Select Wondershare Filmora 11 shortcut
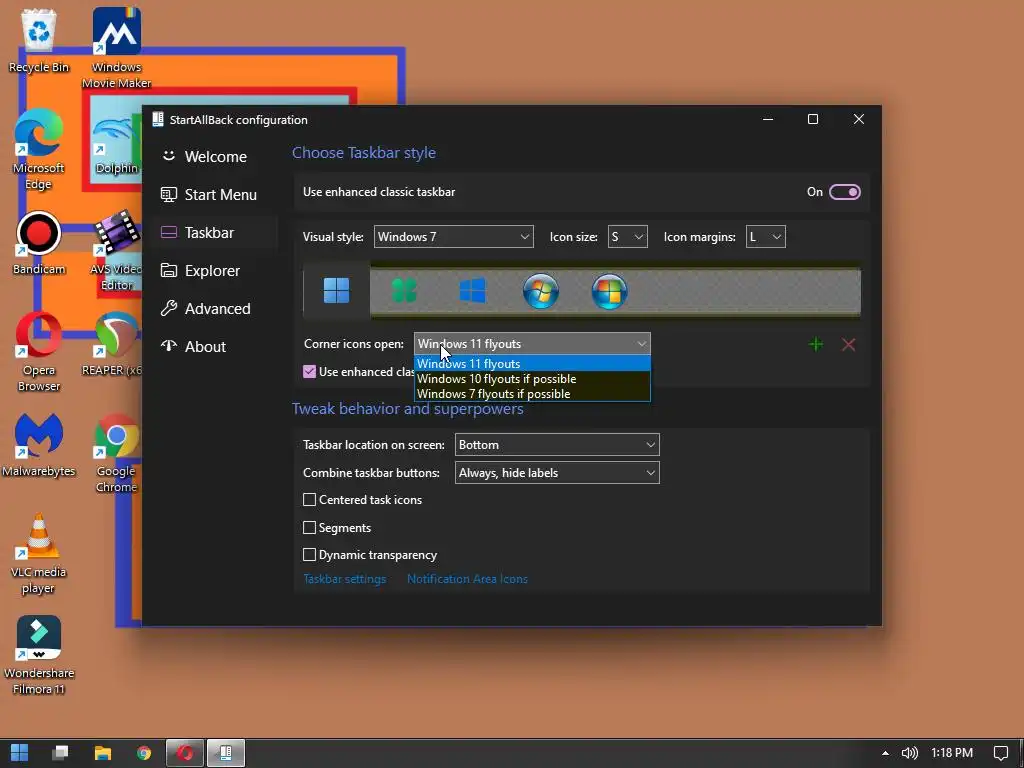Screen dimensions: 1024x768 click(39, 655)
